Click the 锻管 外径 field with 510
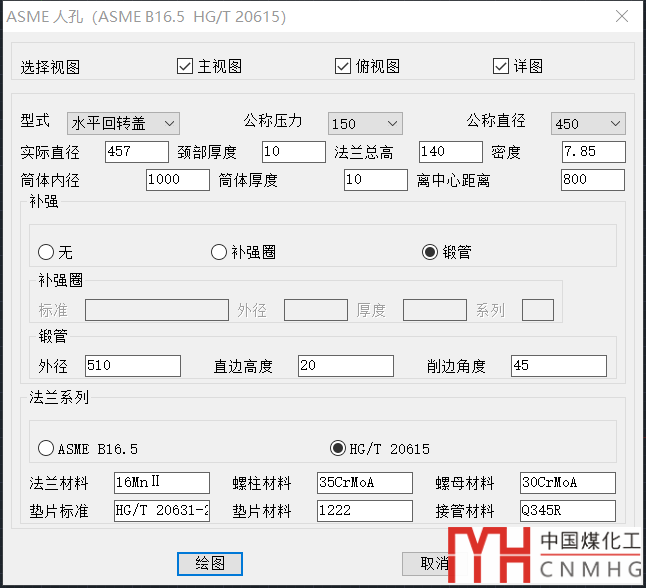 [133, 366]
